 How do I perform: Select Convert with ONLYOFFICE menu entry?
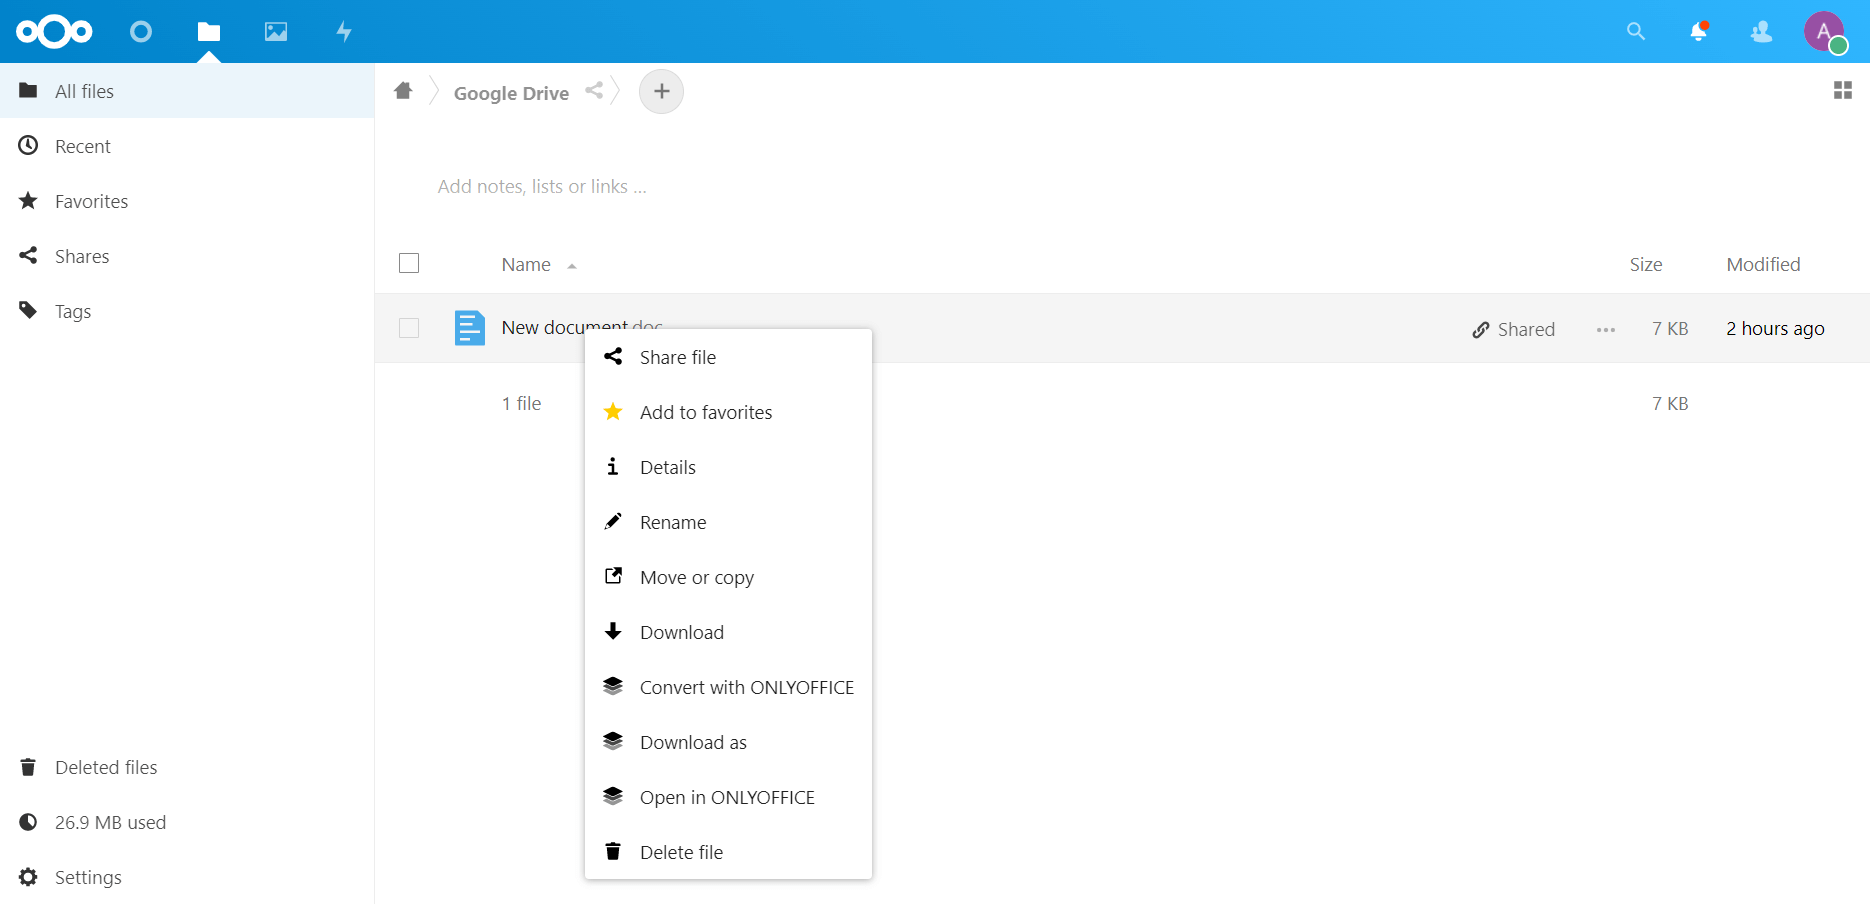tap(746, 687)
